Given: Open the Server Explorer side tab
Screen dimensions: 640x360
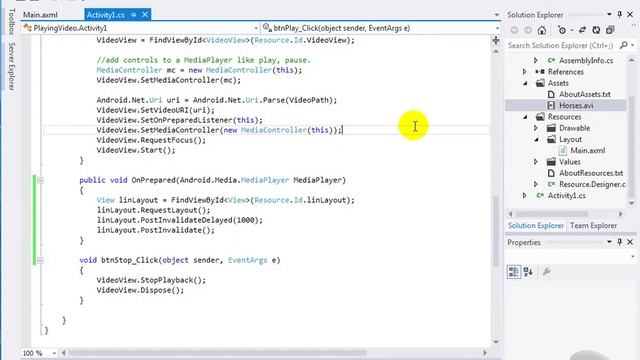Looking at the screenshot, I should pos(12,66).
